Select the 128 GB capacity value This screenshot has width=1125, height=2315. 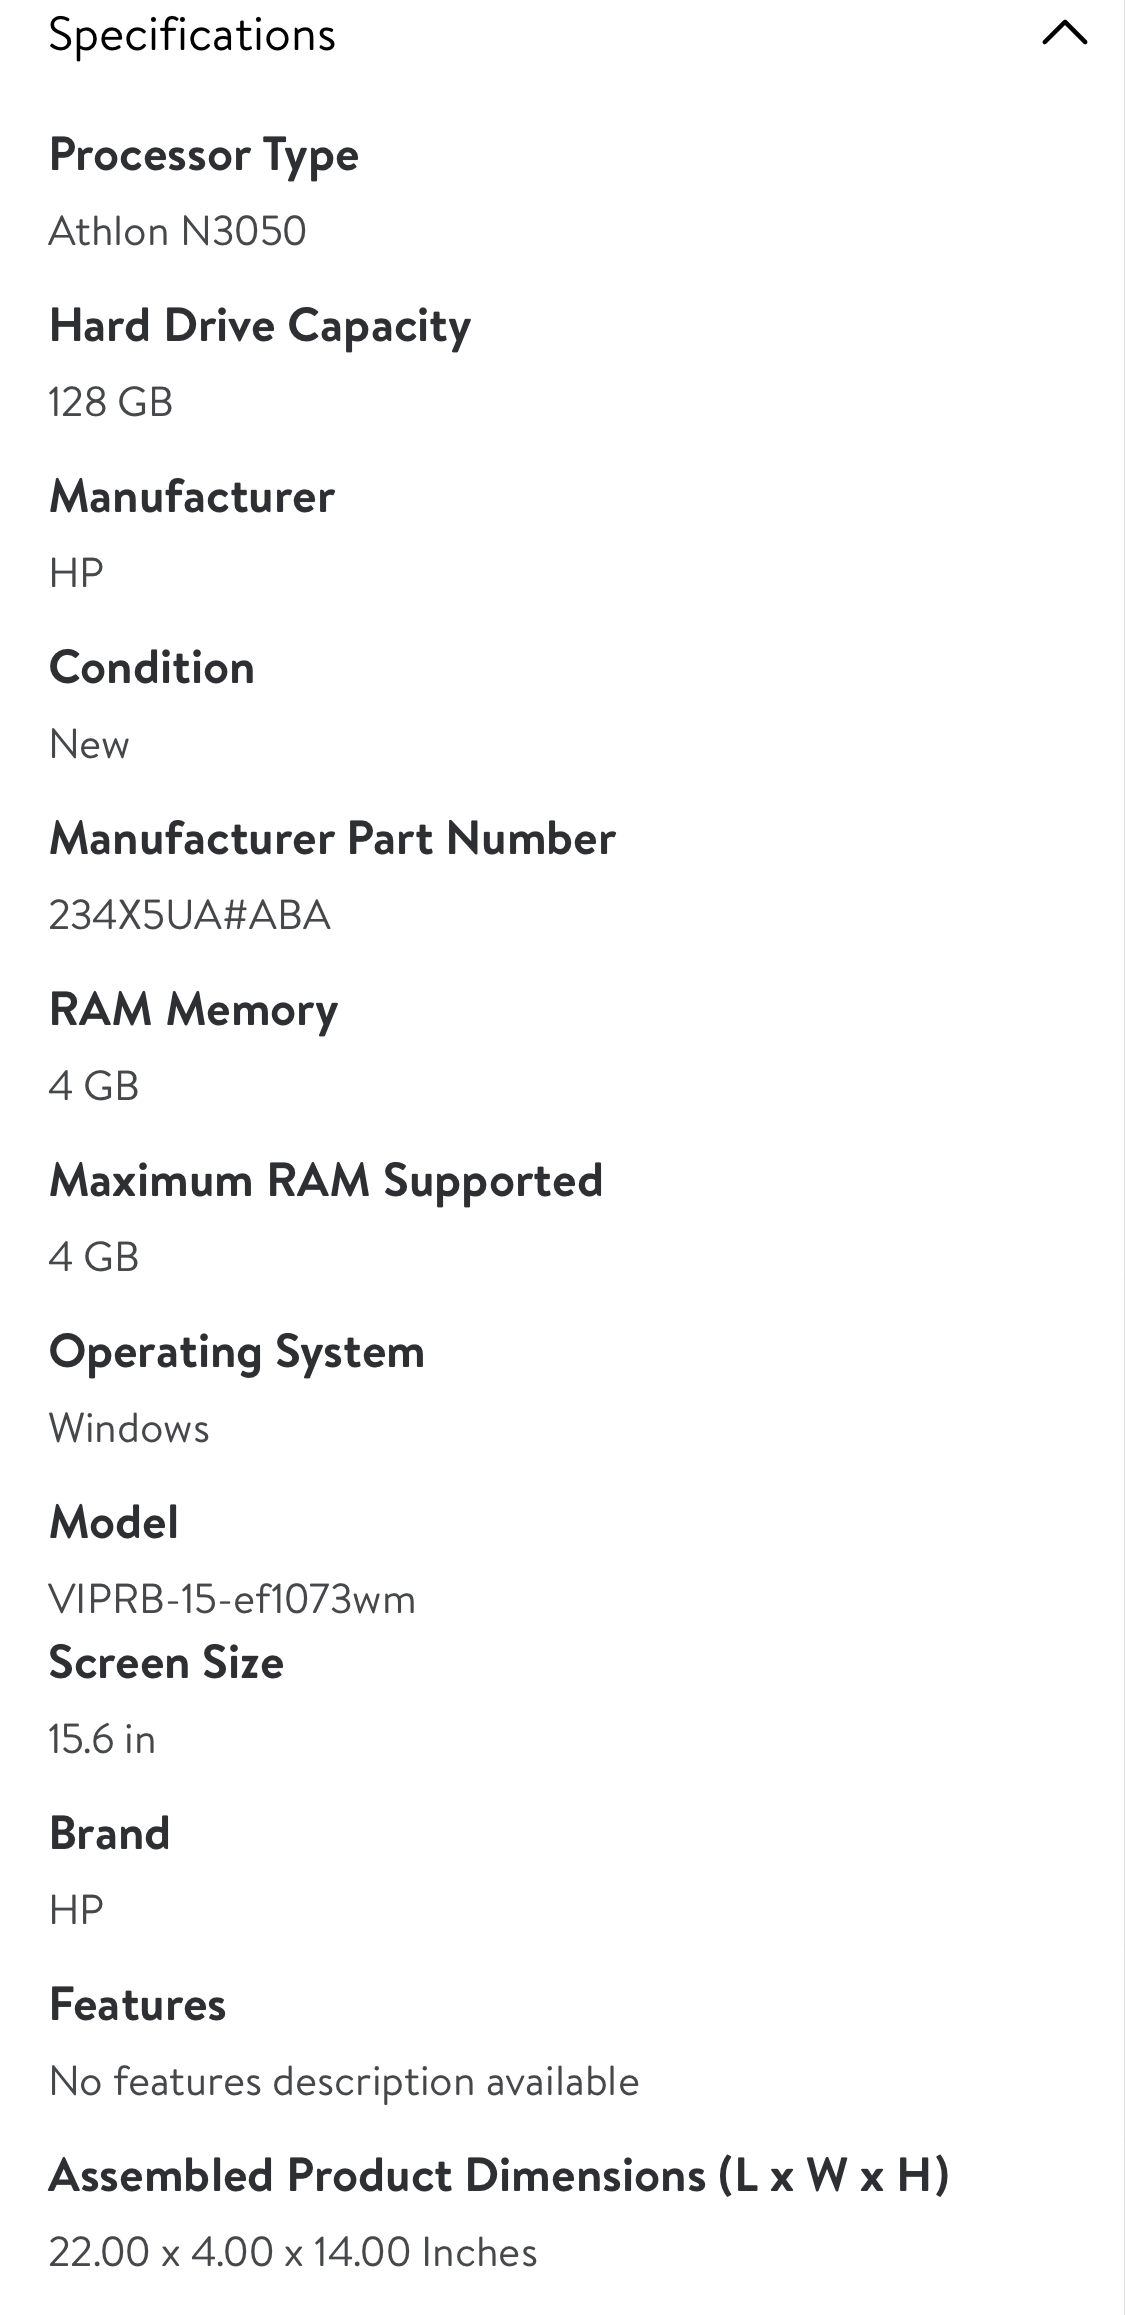pos(111,403)
